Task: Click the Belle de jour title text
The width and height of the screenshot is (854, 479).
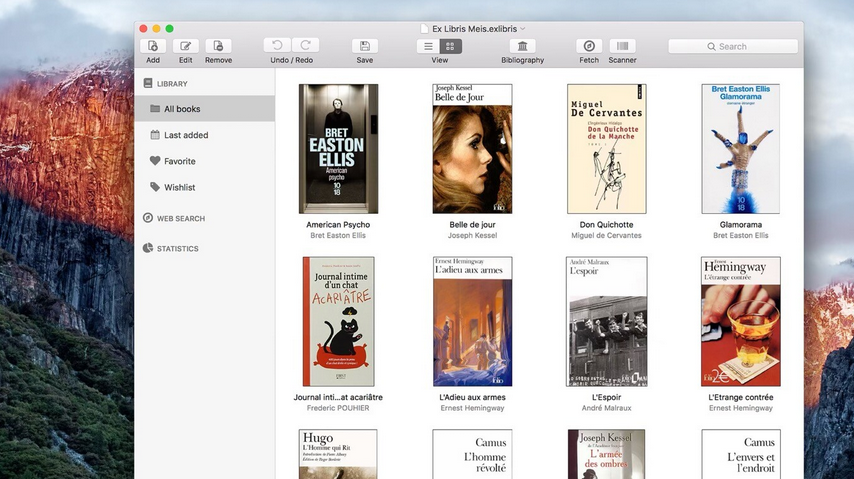Action: click(x=472, y=225)
